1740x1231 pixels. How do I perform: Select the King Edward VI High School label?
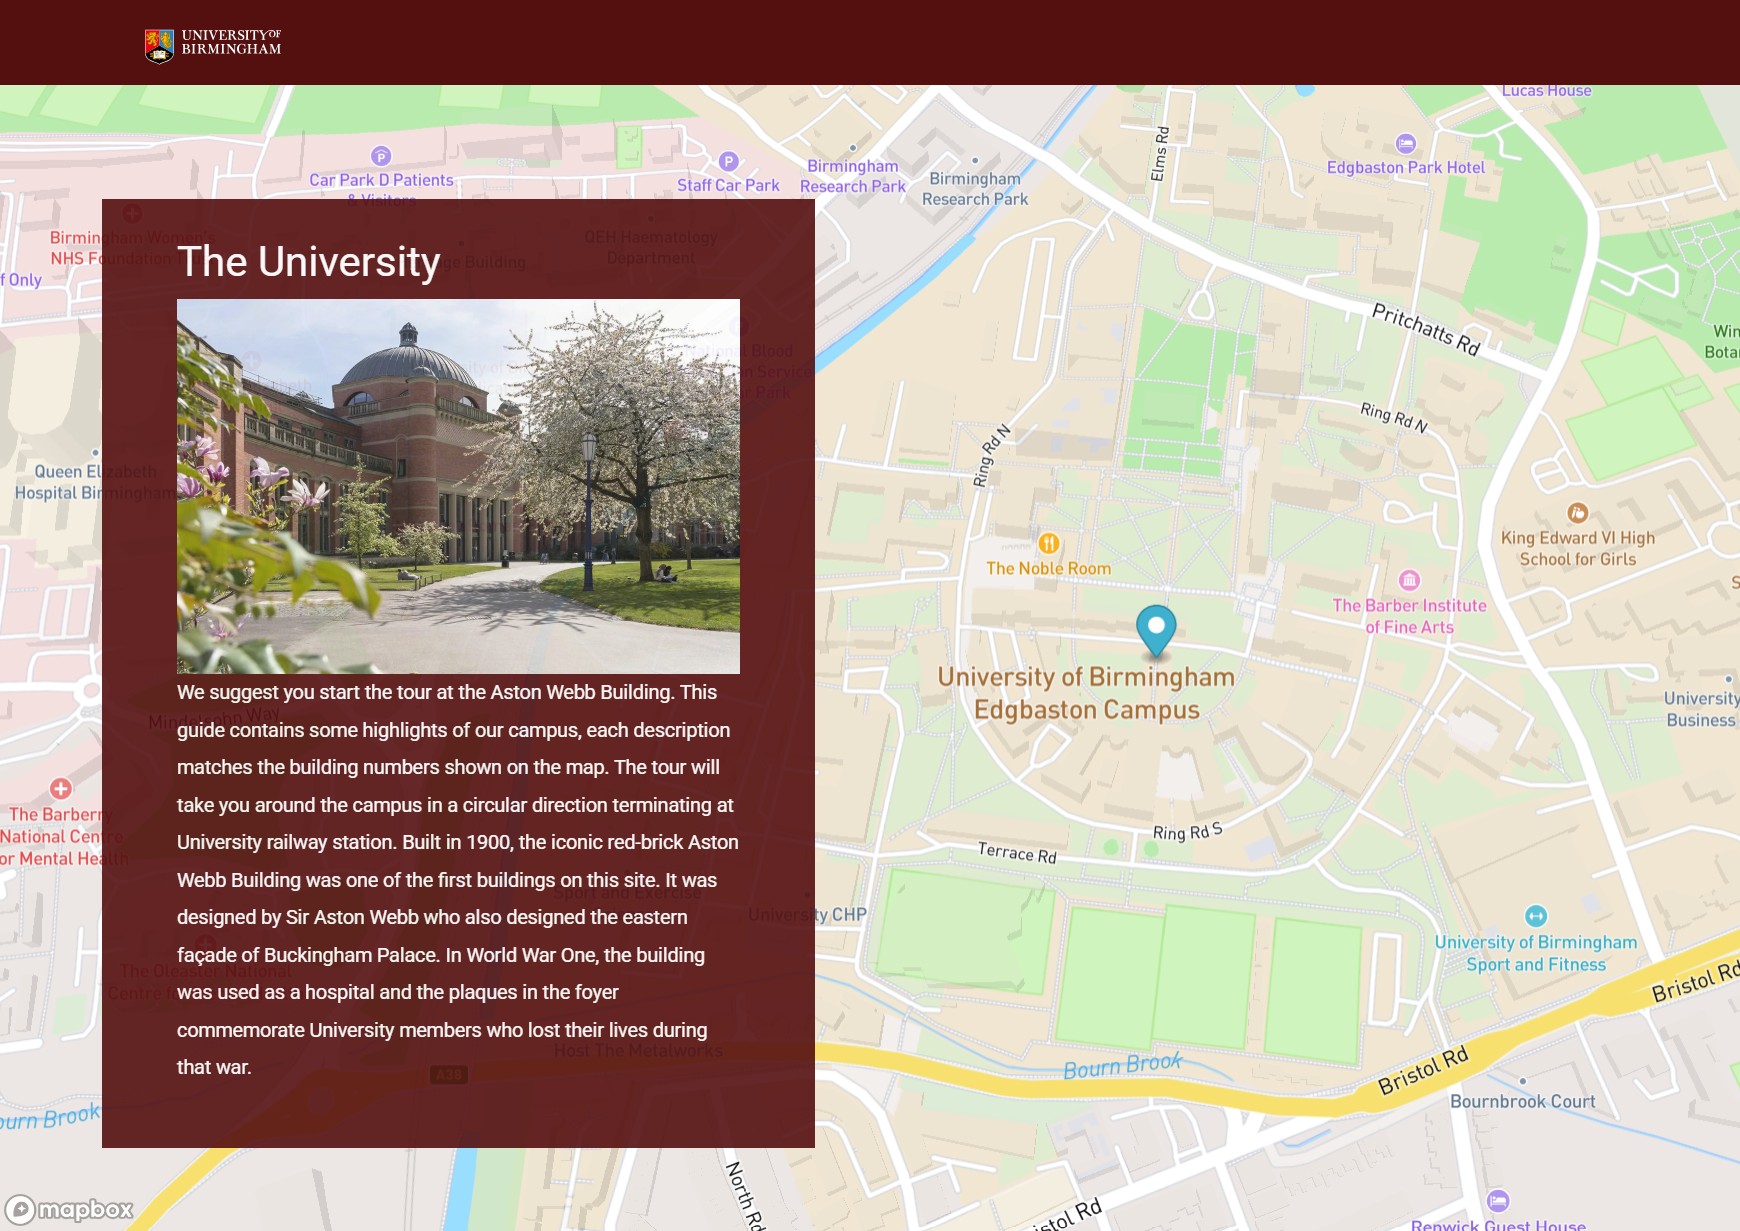pos(1578,548)
